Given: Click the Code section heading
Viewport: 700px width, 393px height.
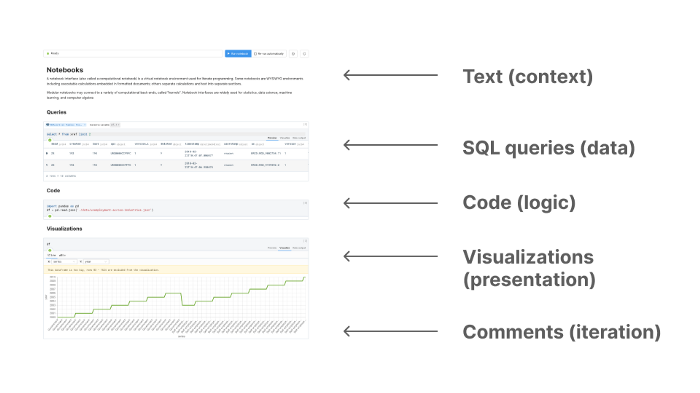Looking at the screenshot, I should click(x=53, y=190).
